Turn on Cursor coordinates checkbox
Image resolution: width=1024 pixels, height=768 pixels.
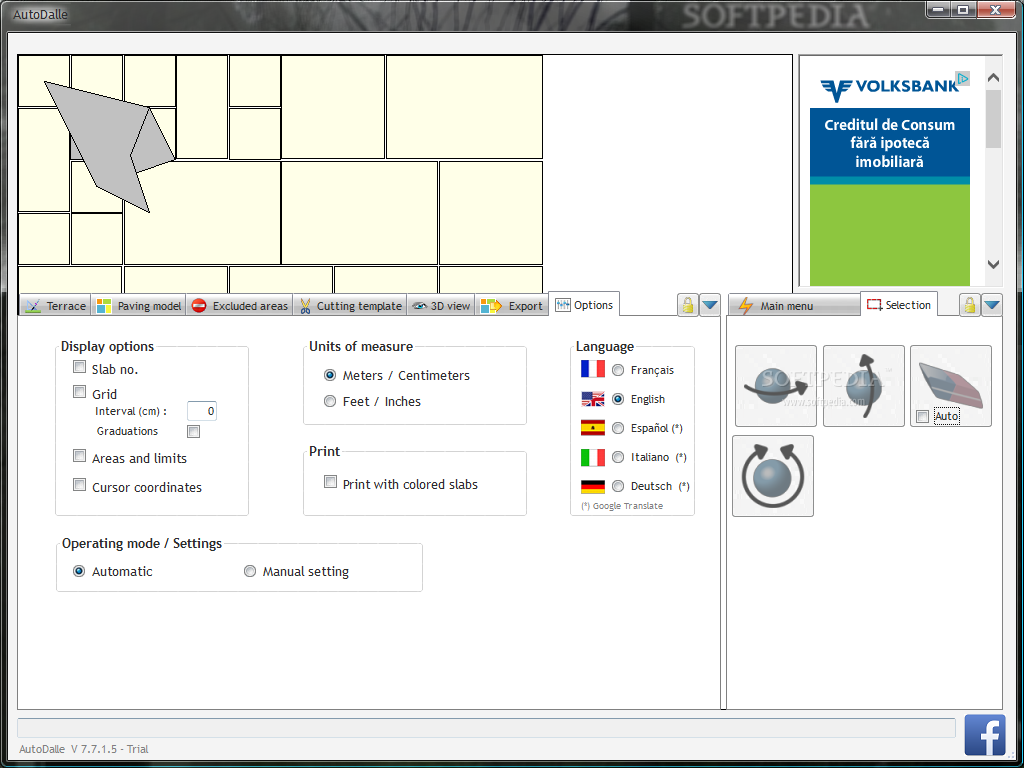(80, 485)
